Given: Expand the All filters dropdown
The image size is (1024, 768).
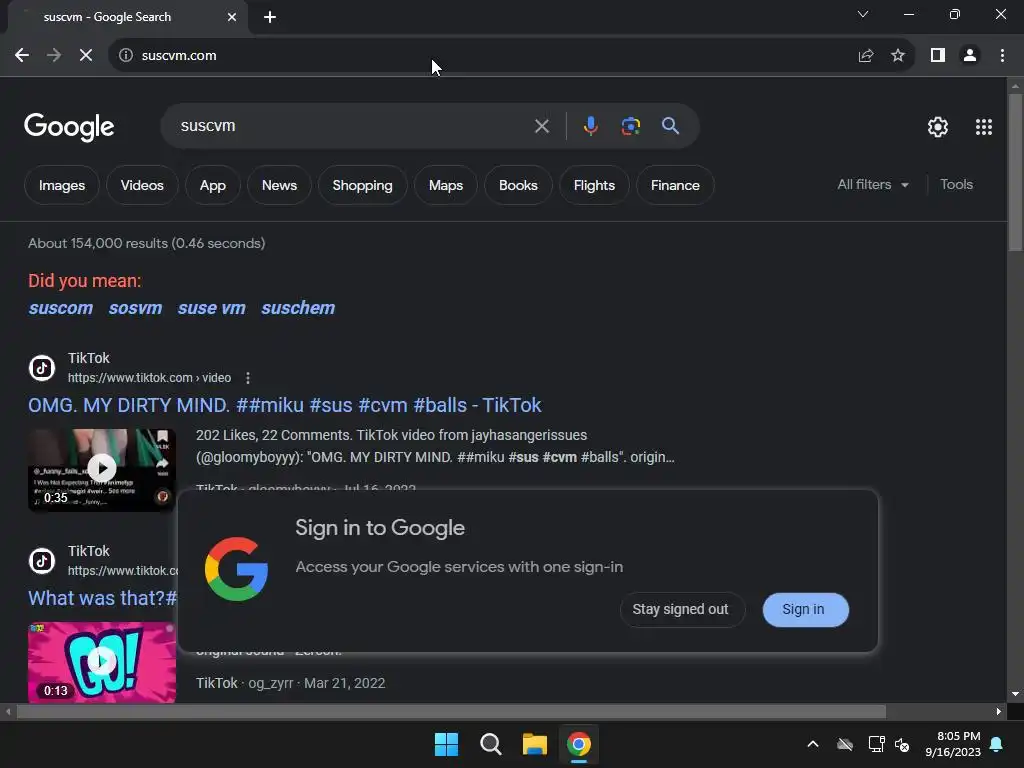Looking at the screenshot, I should [x=873, y=185].
